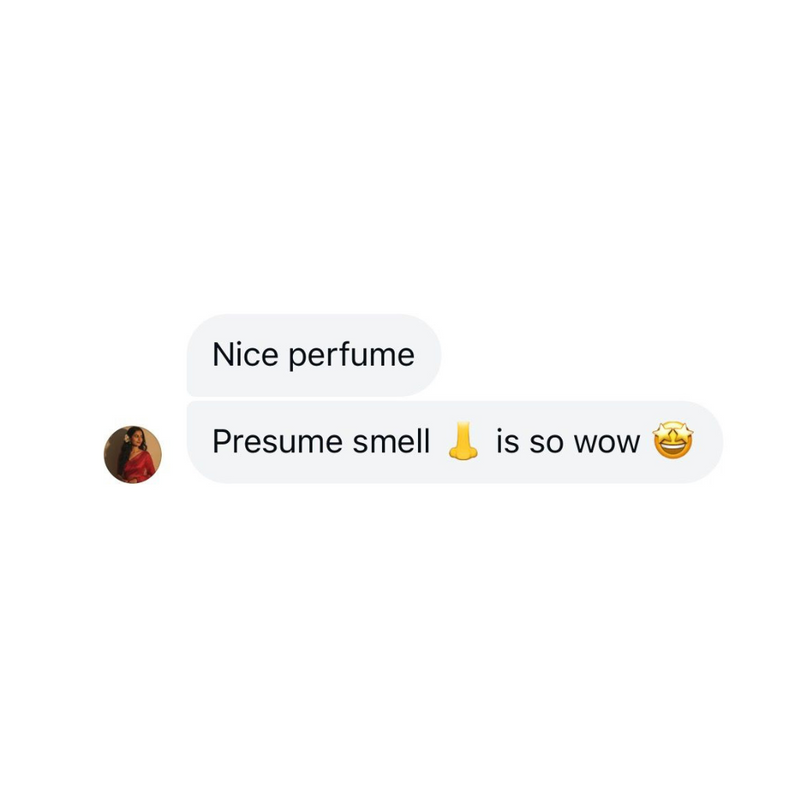Click the word "wow" in second message

click(x=607, y=443)
